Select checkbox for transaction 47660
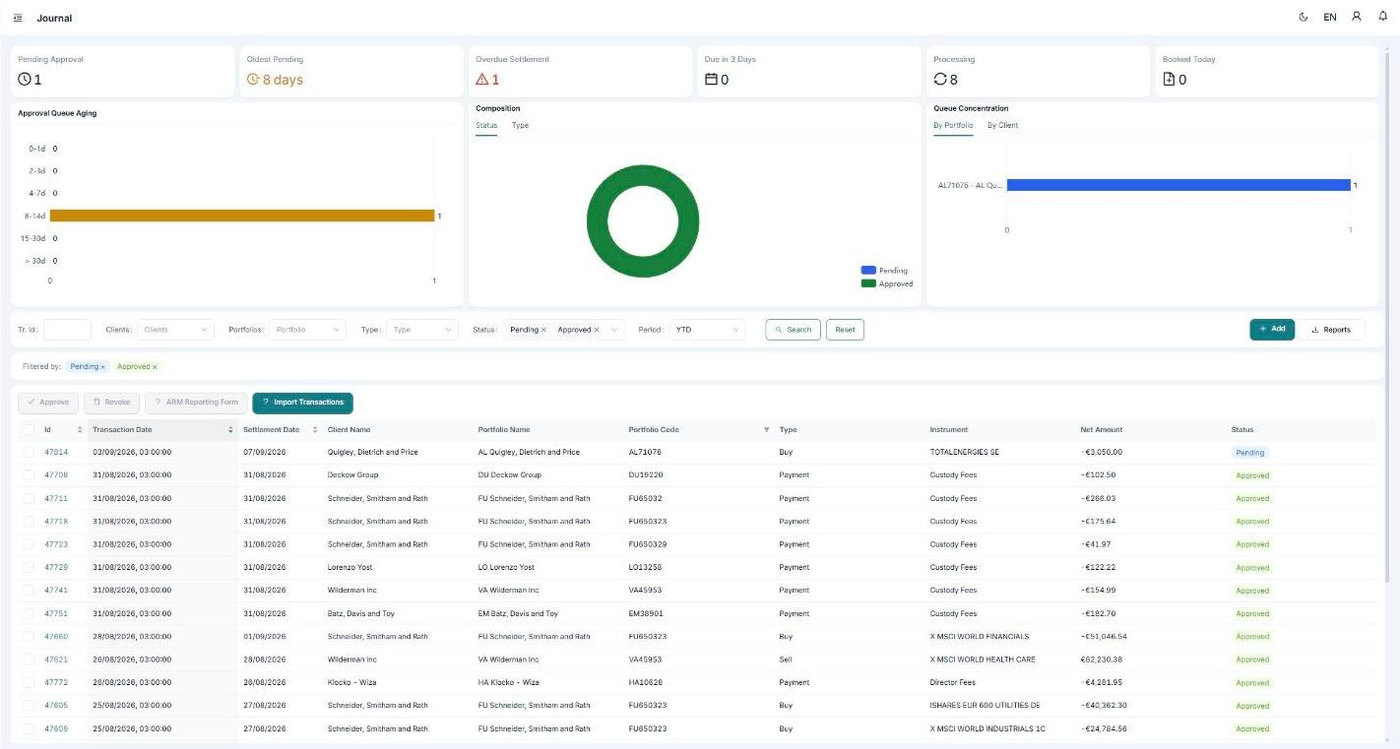 (29, 636)
